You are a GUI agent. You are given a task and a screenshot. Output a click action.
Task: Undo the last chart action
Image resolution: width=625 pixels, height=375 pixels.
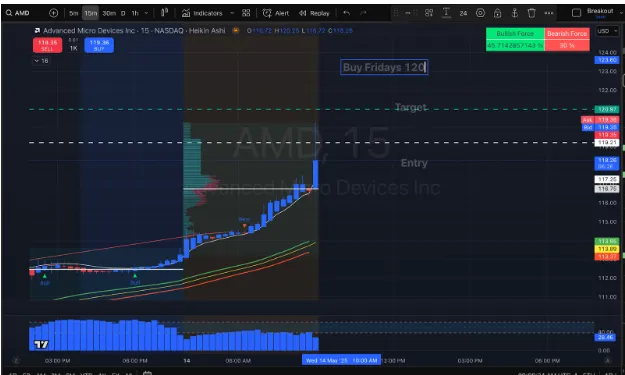tap(346, 13)
